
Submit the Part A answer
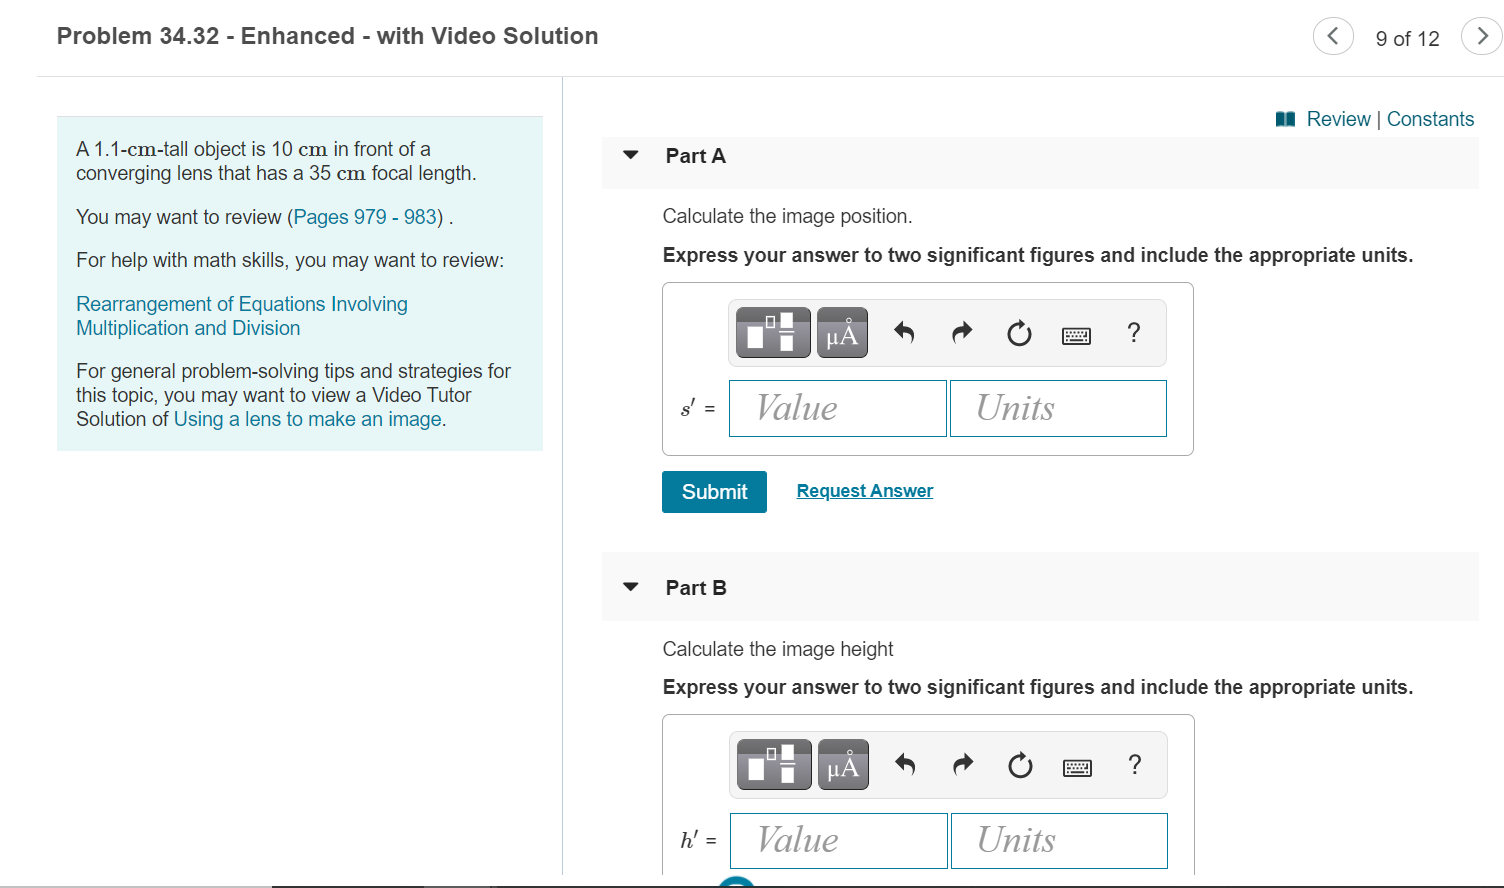pos(713,491)
